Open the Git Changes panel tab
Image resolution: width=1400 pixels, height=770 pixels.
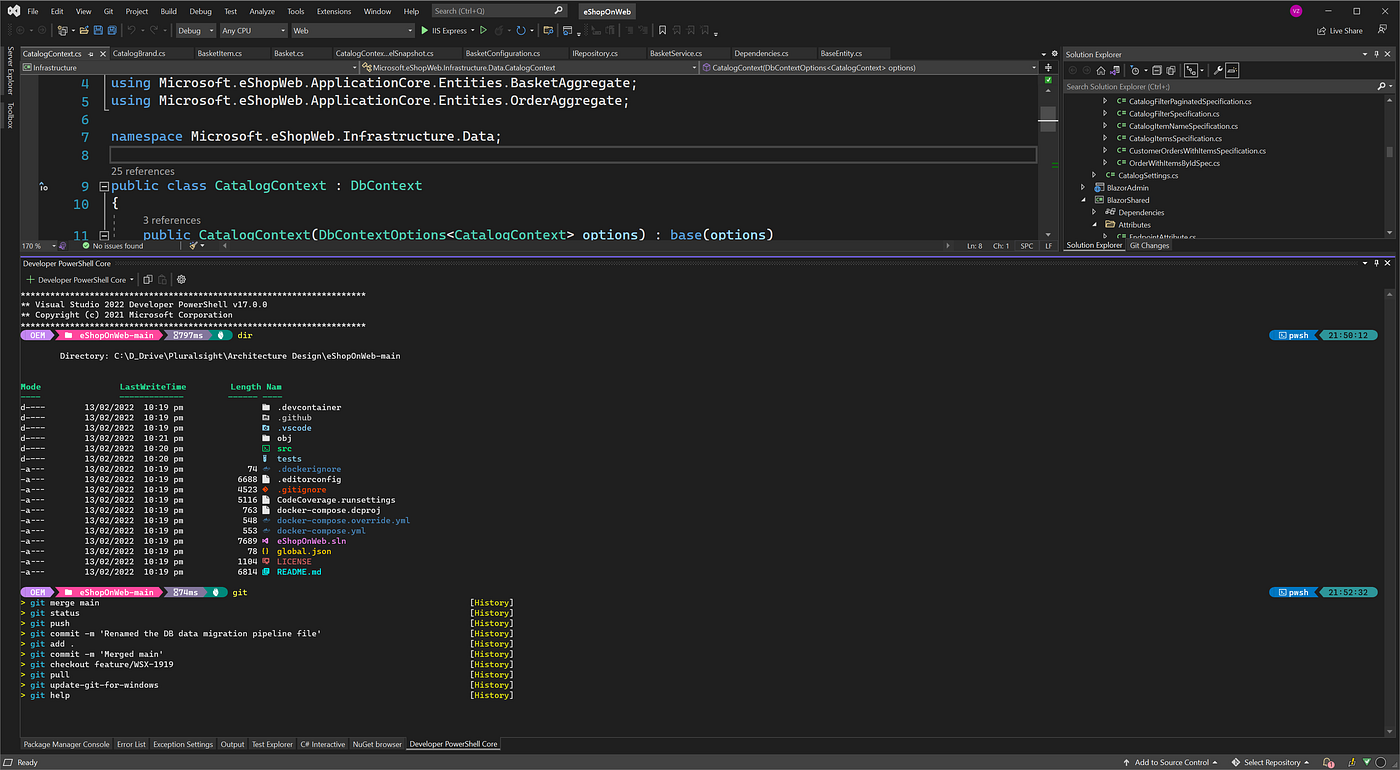tap(1149, 245)
